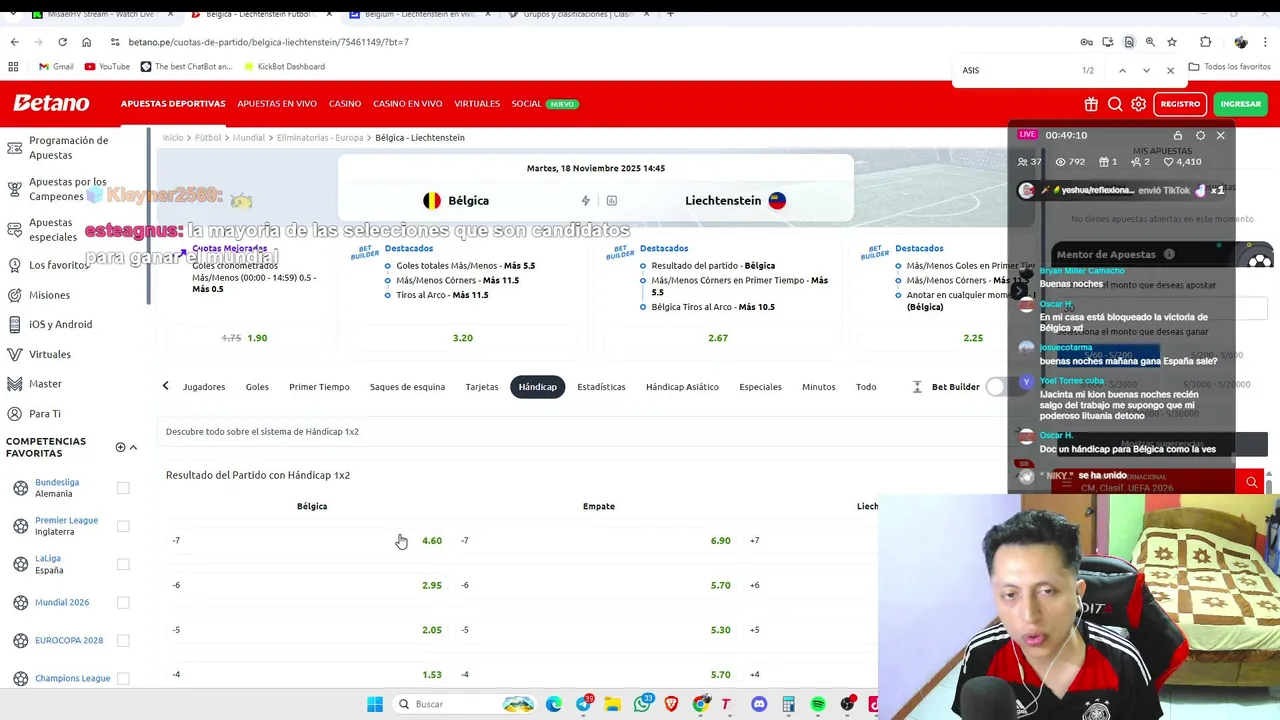Click Mentor de Apuestas info icon
This screenshot has width=1280, height=720.
click(x=1169, y=254)
